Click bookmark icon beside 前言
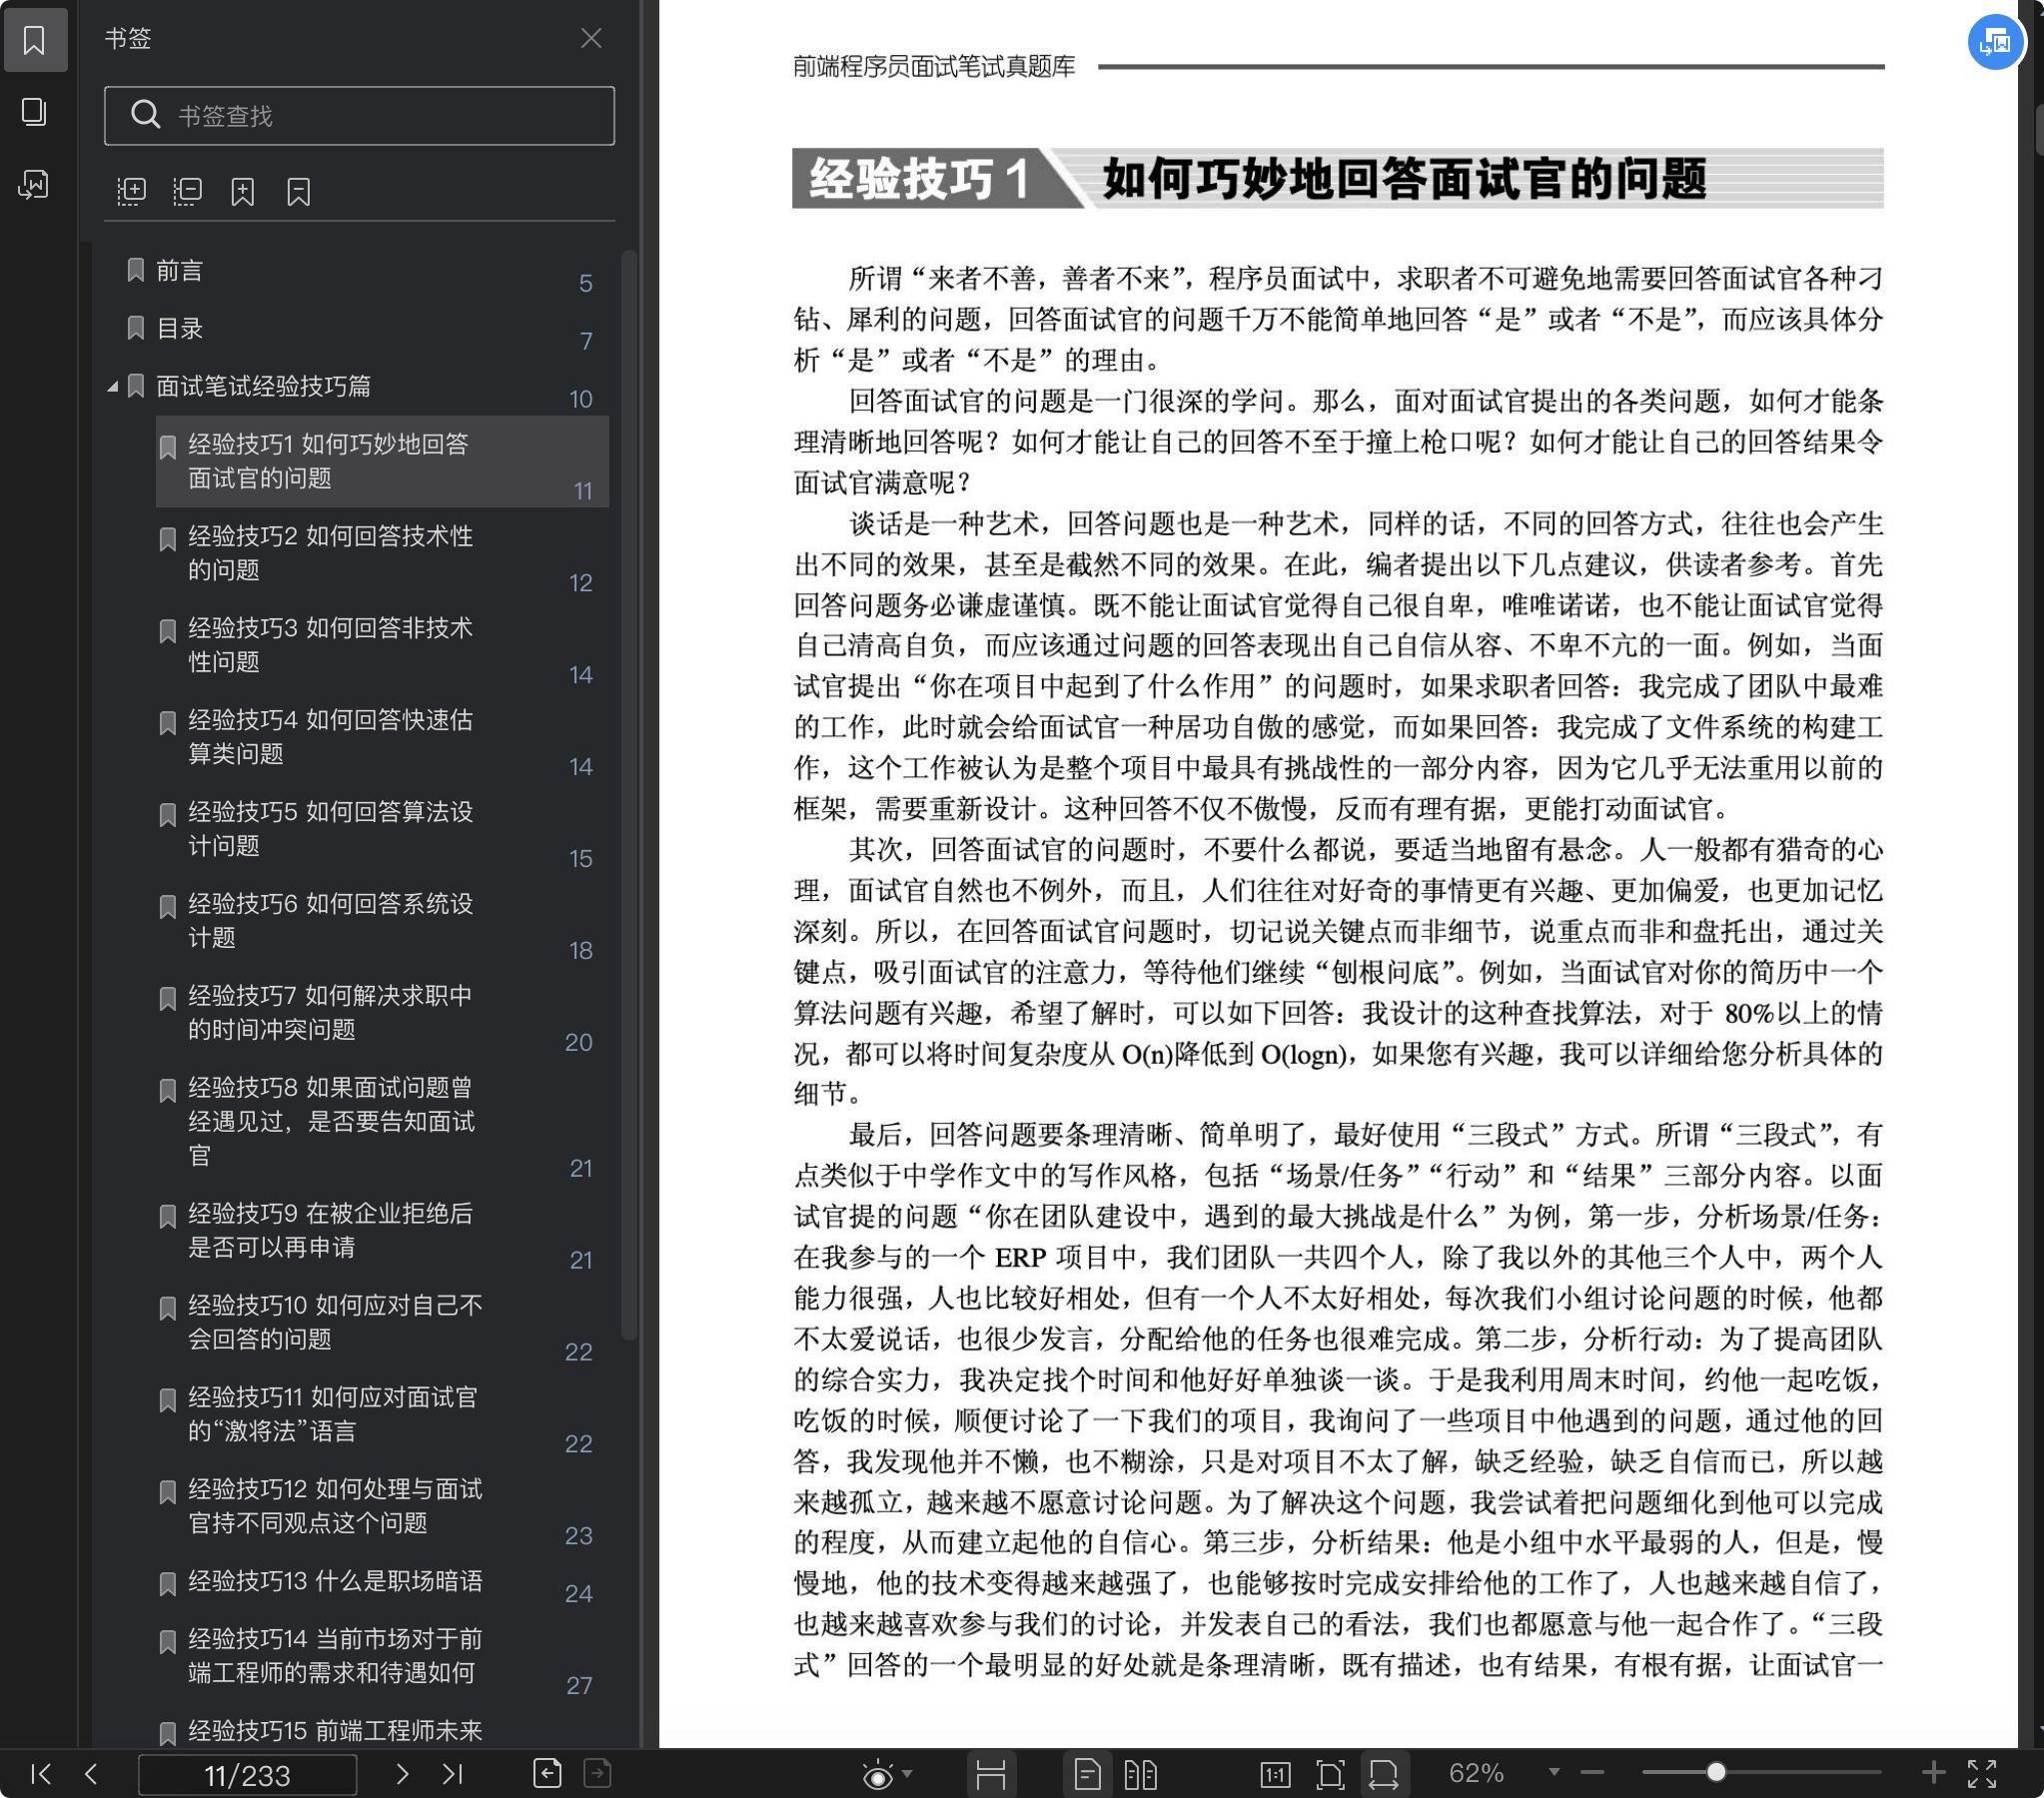The width and height of the screenshot is (2044, 1798). coord(136,271)
